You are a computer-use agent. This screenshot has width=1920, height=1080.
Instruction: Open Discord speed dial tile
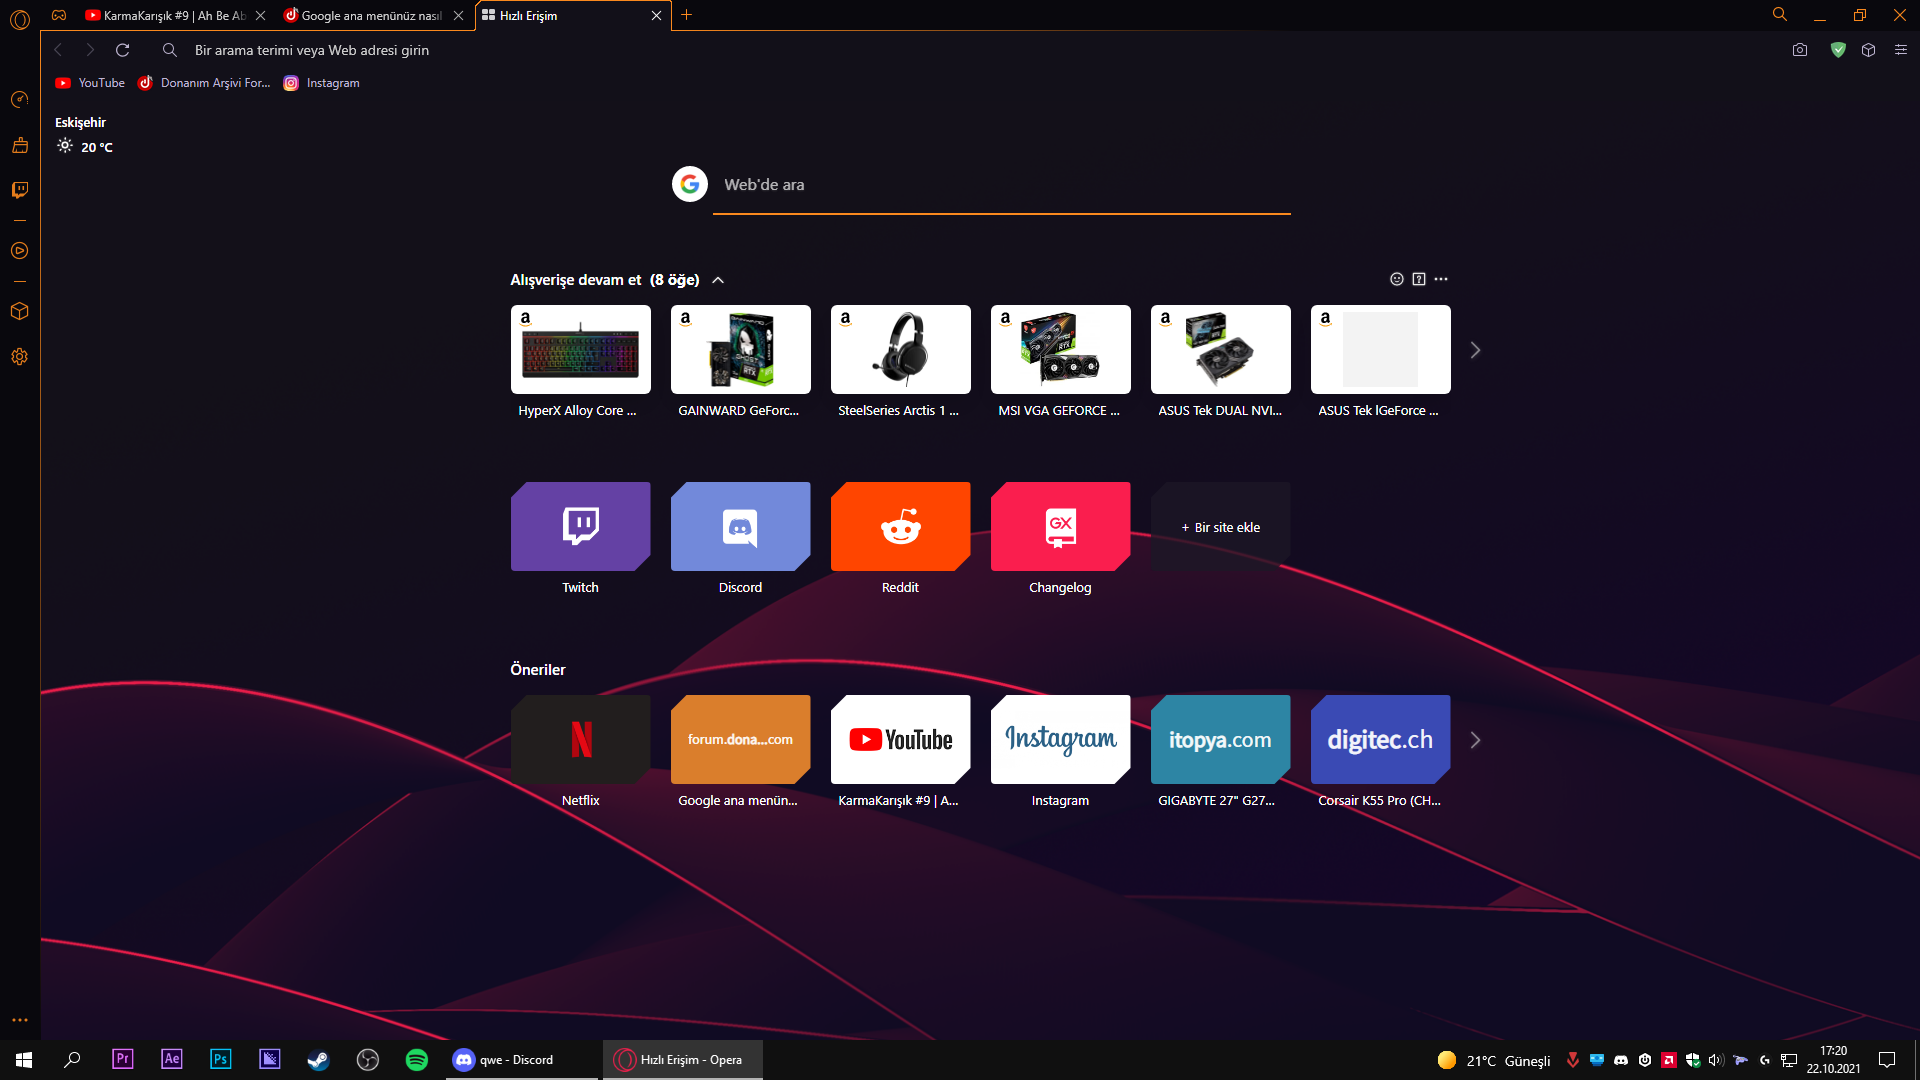click(x=740, y=526)
